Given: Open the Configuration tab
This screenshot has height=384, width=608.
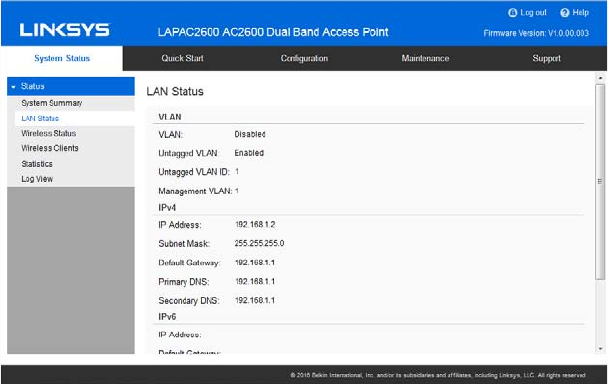Looking at the screenshot, I should 304,58.
